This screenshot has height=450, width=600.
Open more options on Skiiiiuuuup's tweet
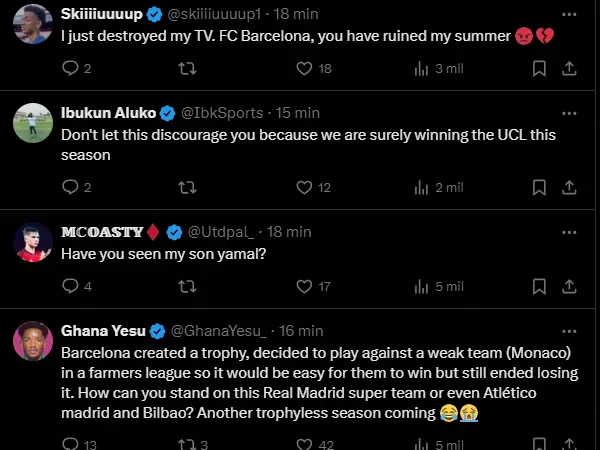[x=569, y=15]
